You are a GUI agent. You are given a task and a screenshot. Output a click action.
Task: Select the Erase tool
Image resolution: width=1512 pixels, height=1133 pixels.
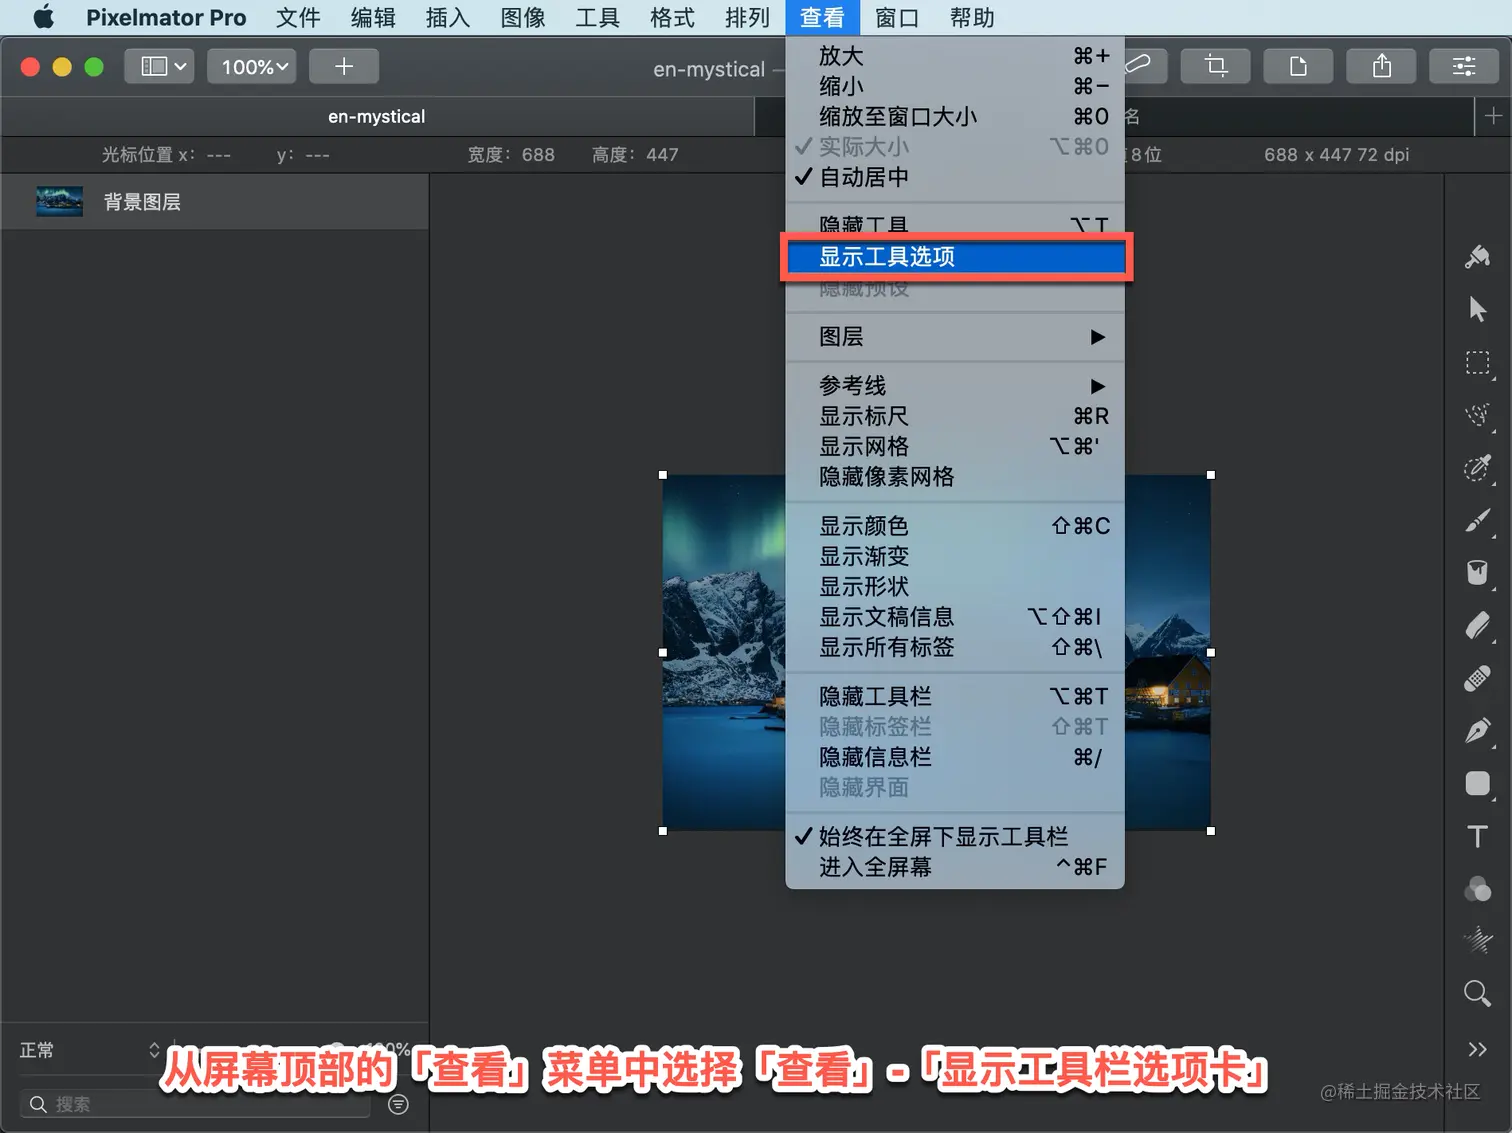(x=1477, y=626)
